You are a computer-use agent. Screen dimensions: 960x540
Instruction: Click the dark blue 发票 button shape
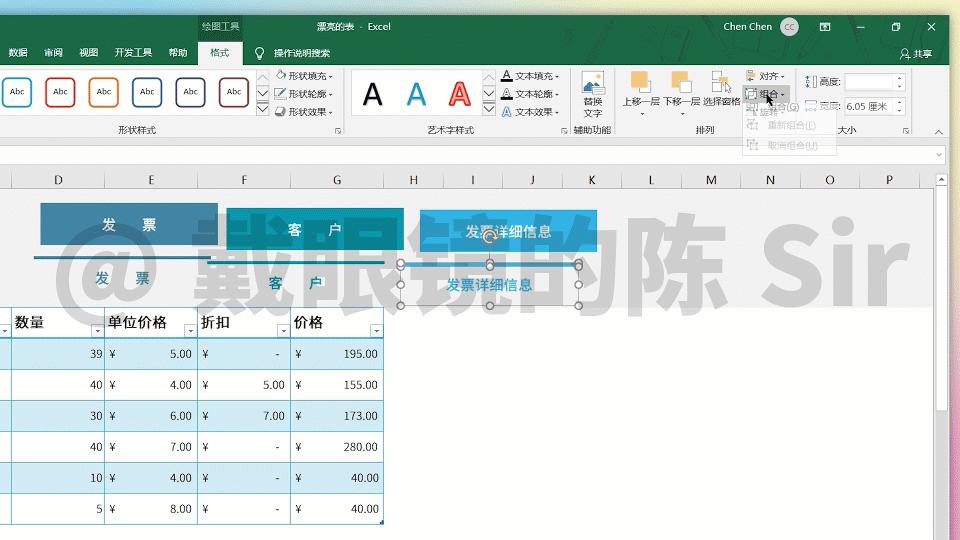tap(129, 224)
